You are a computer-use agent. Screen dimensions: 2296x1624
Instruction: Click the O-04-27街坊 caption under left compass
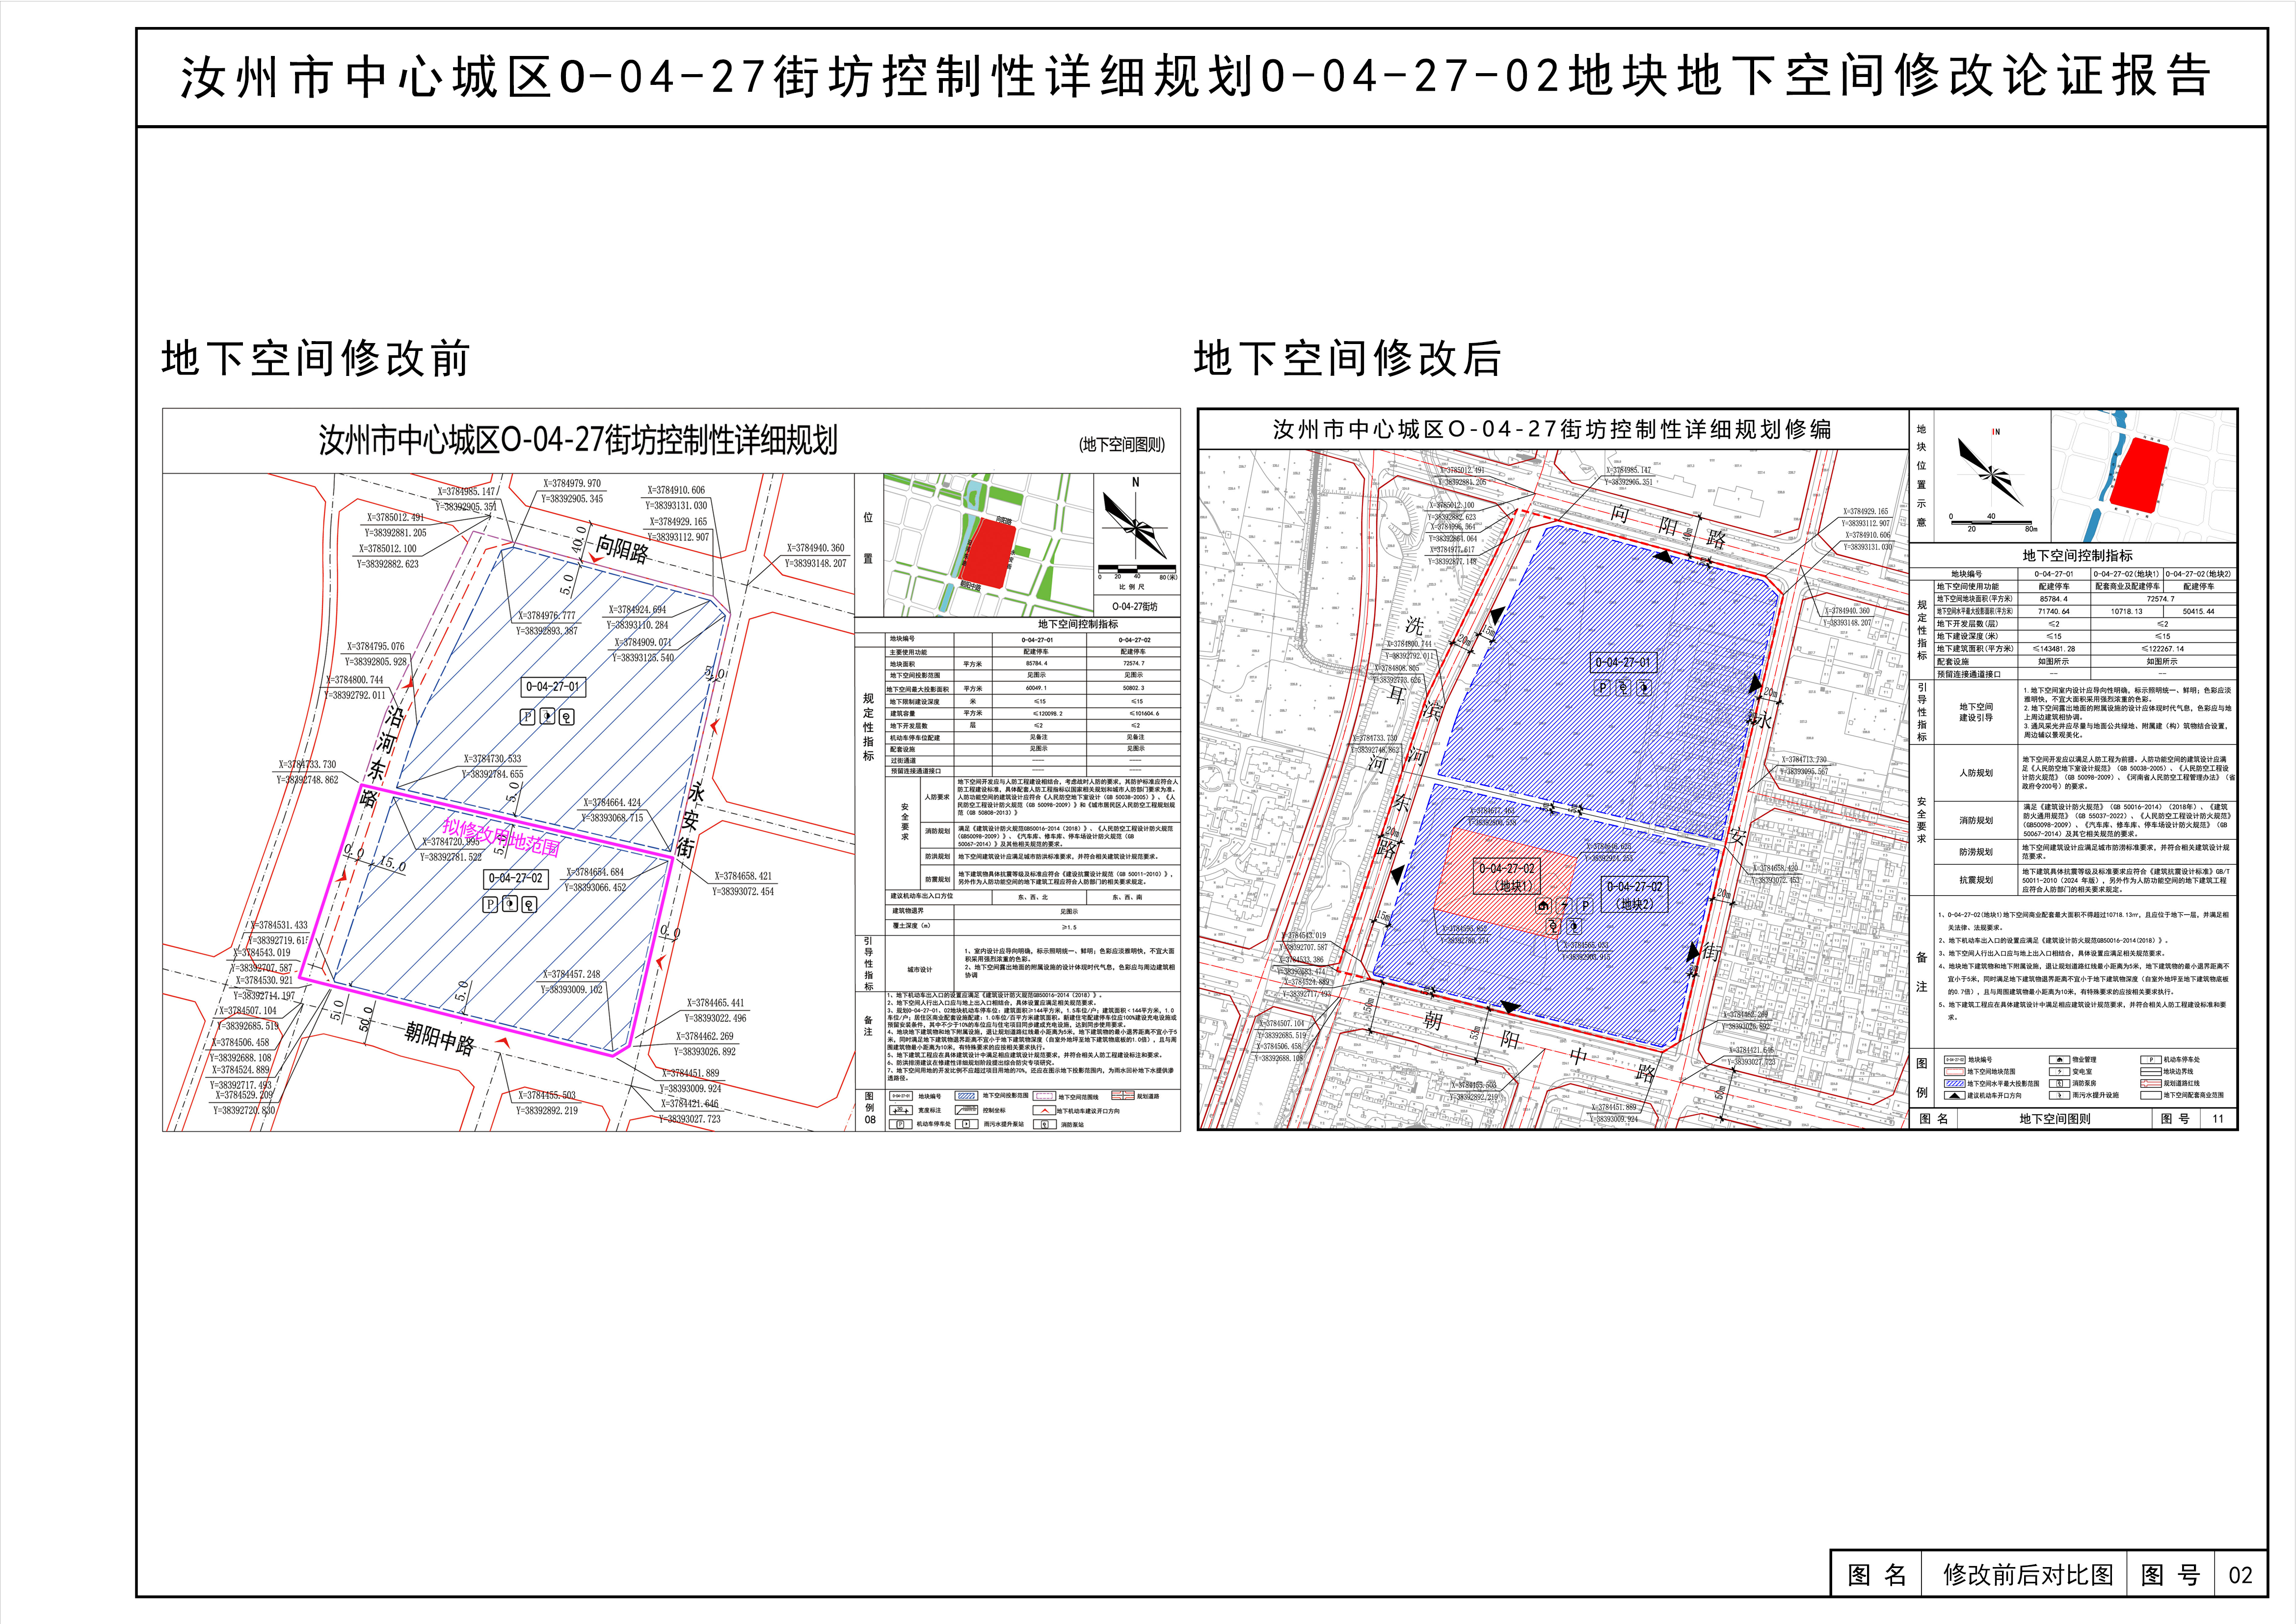1136,606
